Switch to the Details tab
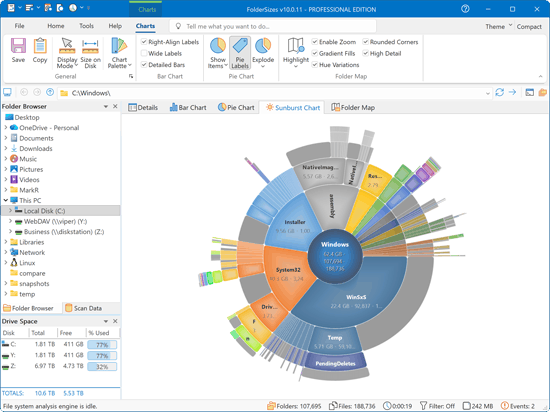This screenshot has width=550, height=412. (x=143, y=107)
